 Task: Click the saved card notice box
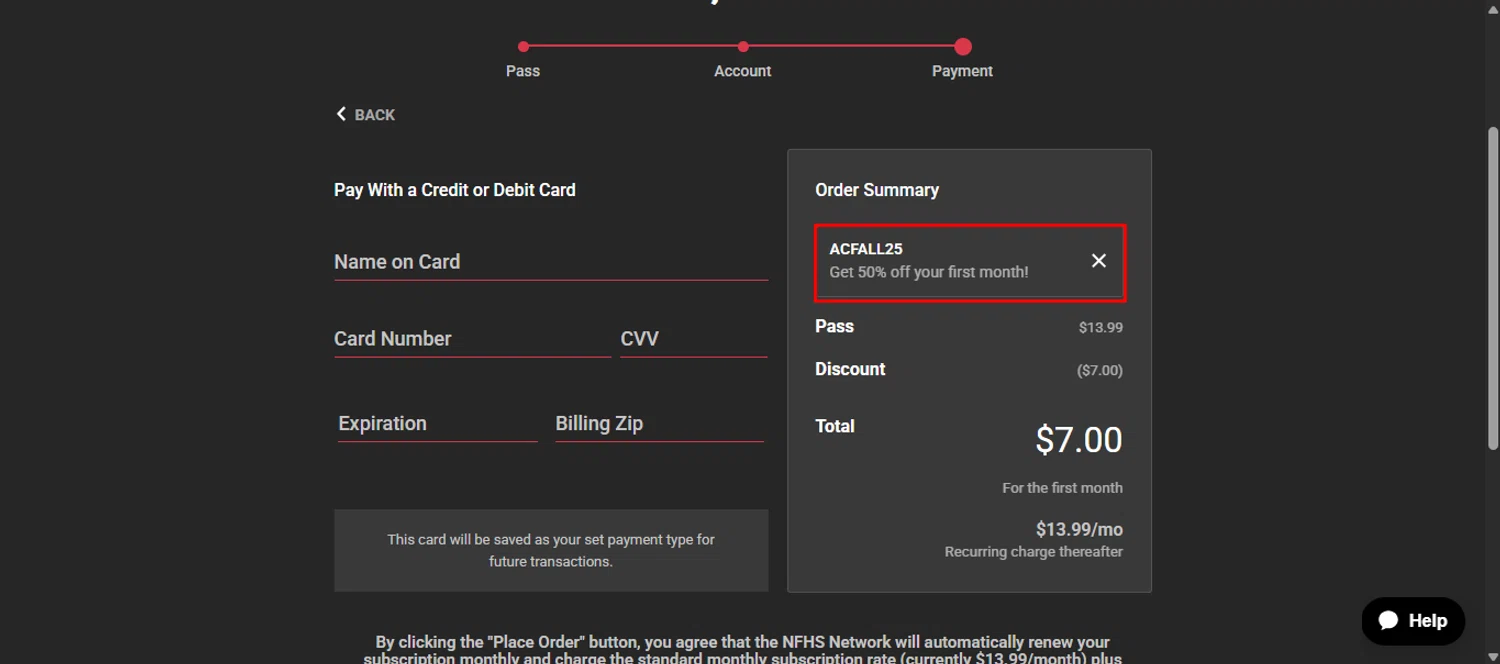(551, 550)
